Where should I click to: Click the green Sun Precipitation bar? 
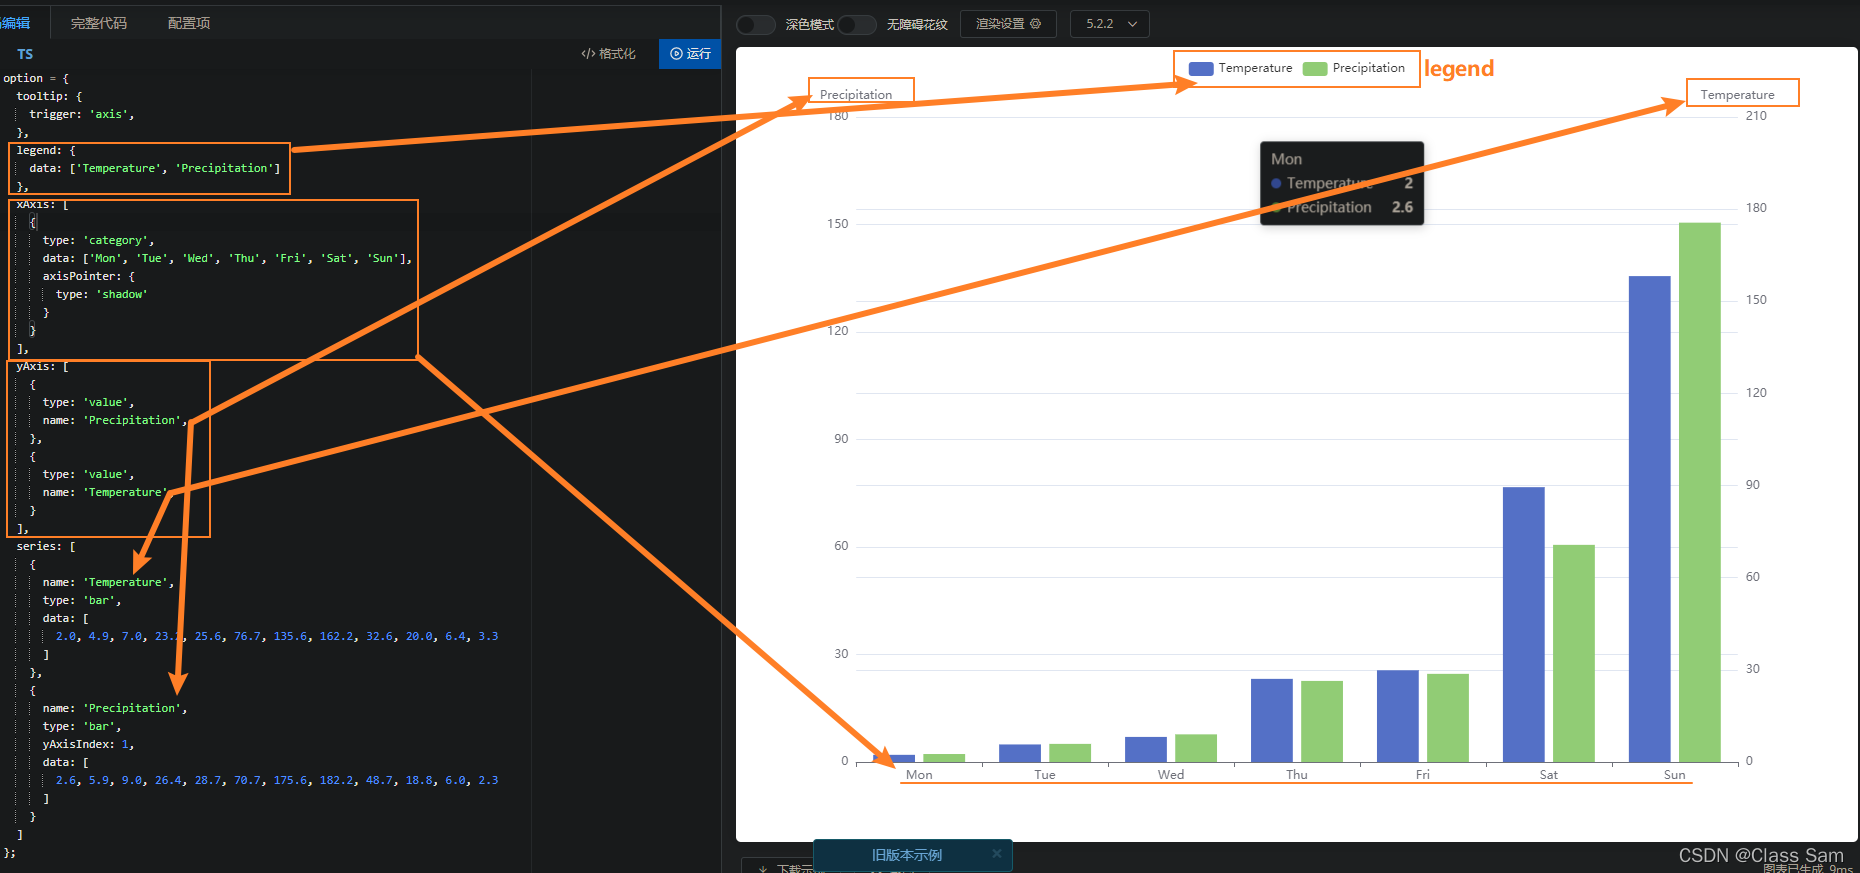[1699, 492]
